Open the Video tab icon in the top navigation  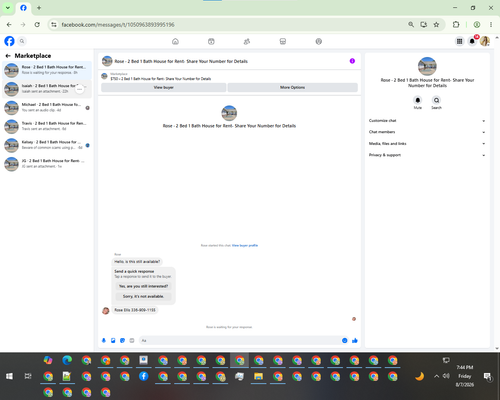pyautogui.click(x=211, y=41)
